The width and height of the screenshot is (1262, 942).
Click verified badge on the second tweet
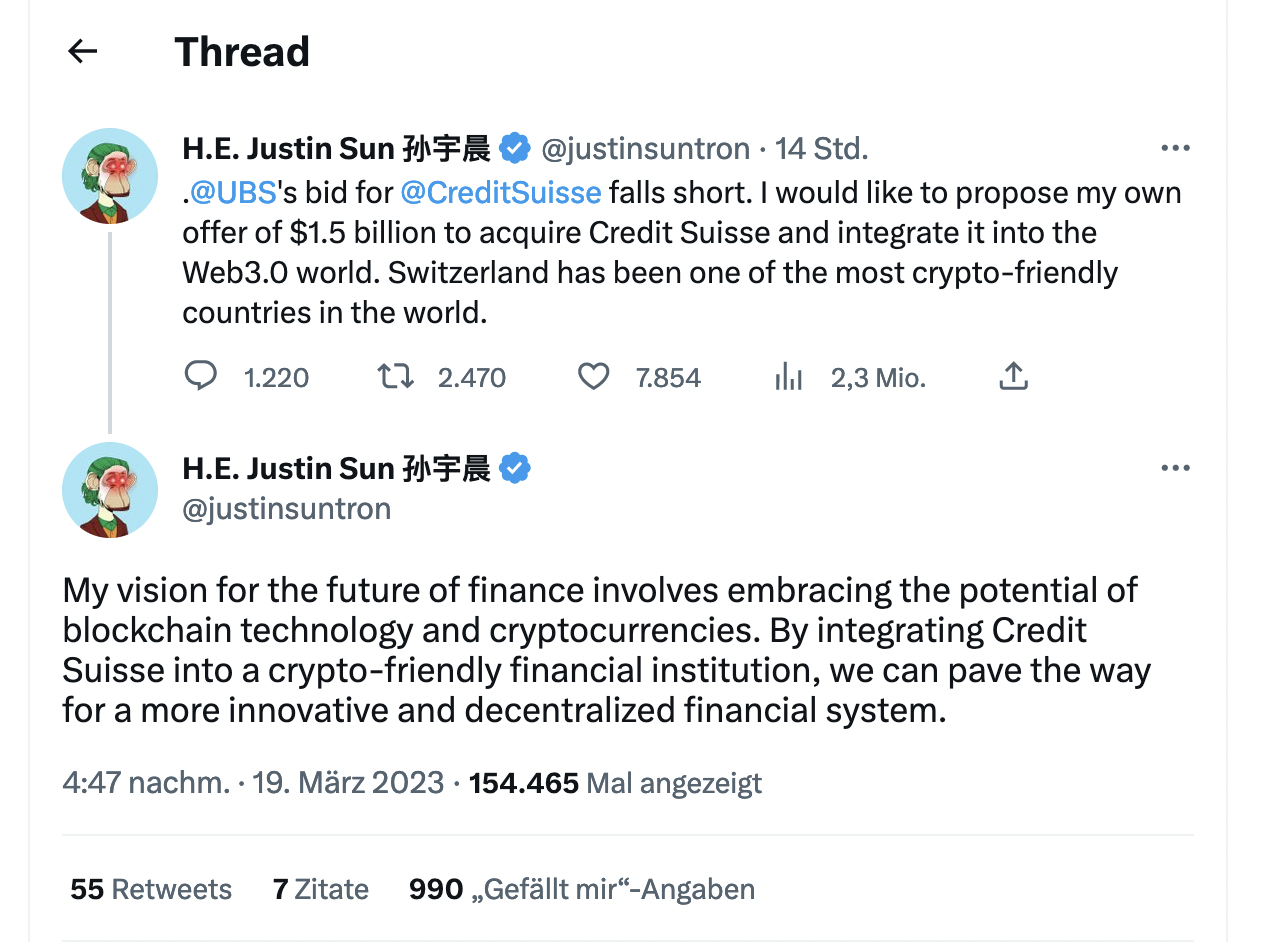tap(515, 468)
